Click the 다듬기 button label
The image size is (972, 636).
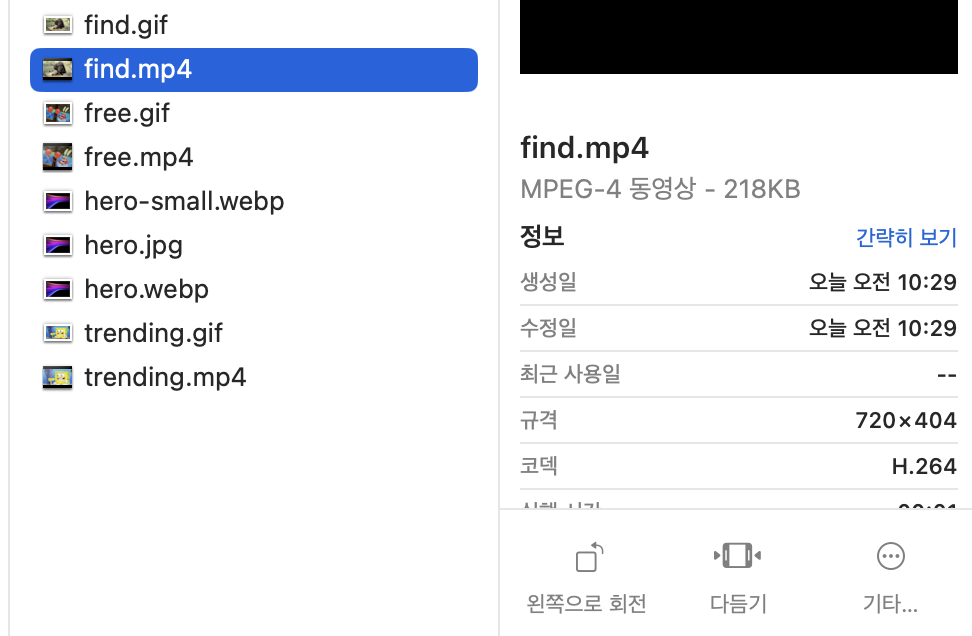coord(738,603)
